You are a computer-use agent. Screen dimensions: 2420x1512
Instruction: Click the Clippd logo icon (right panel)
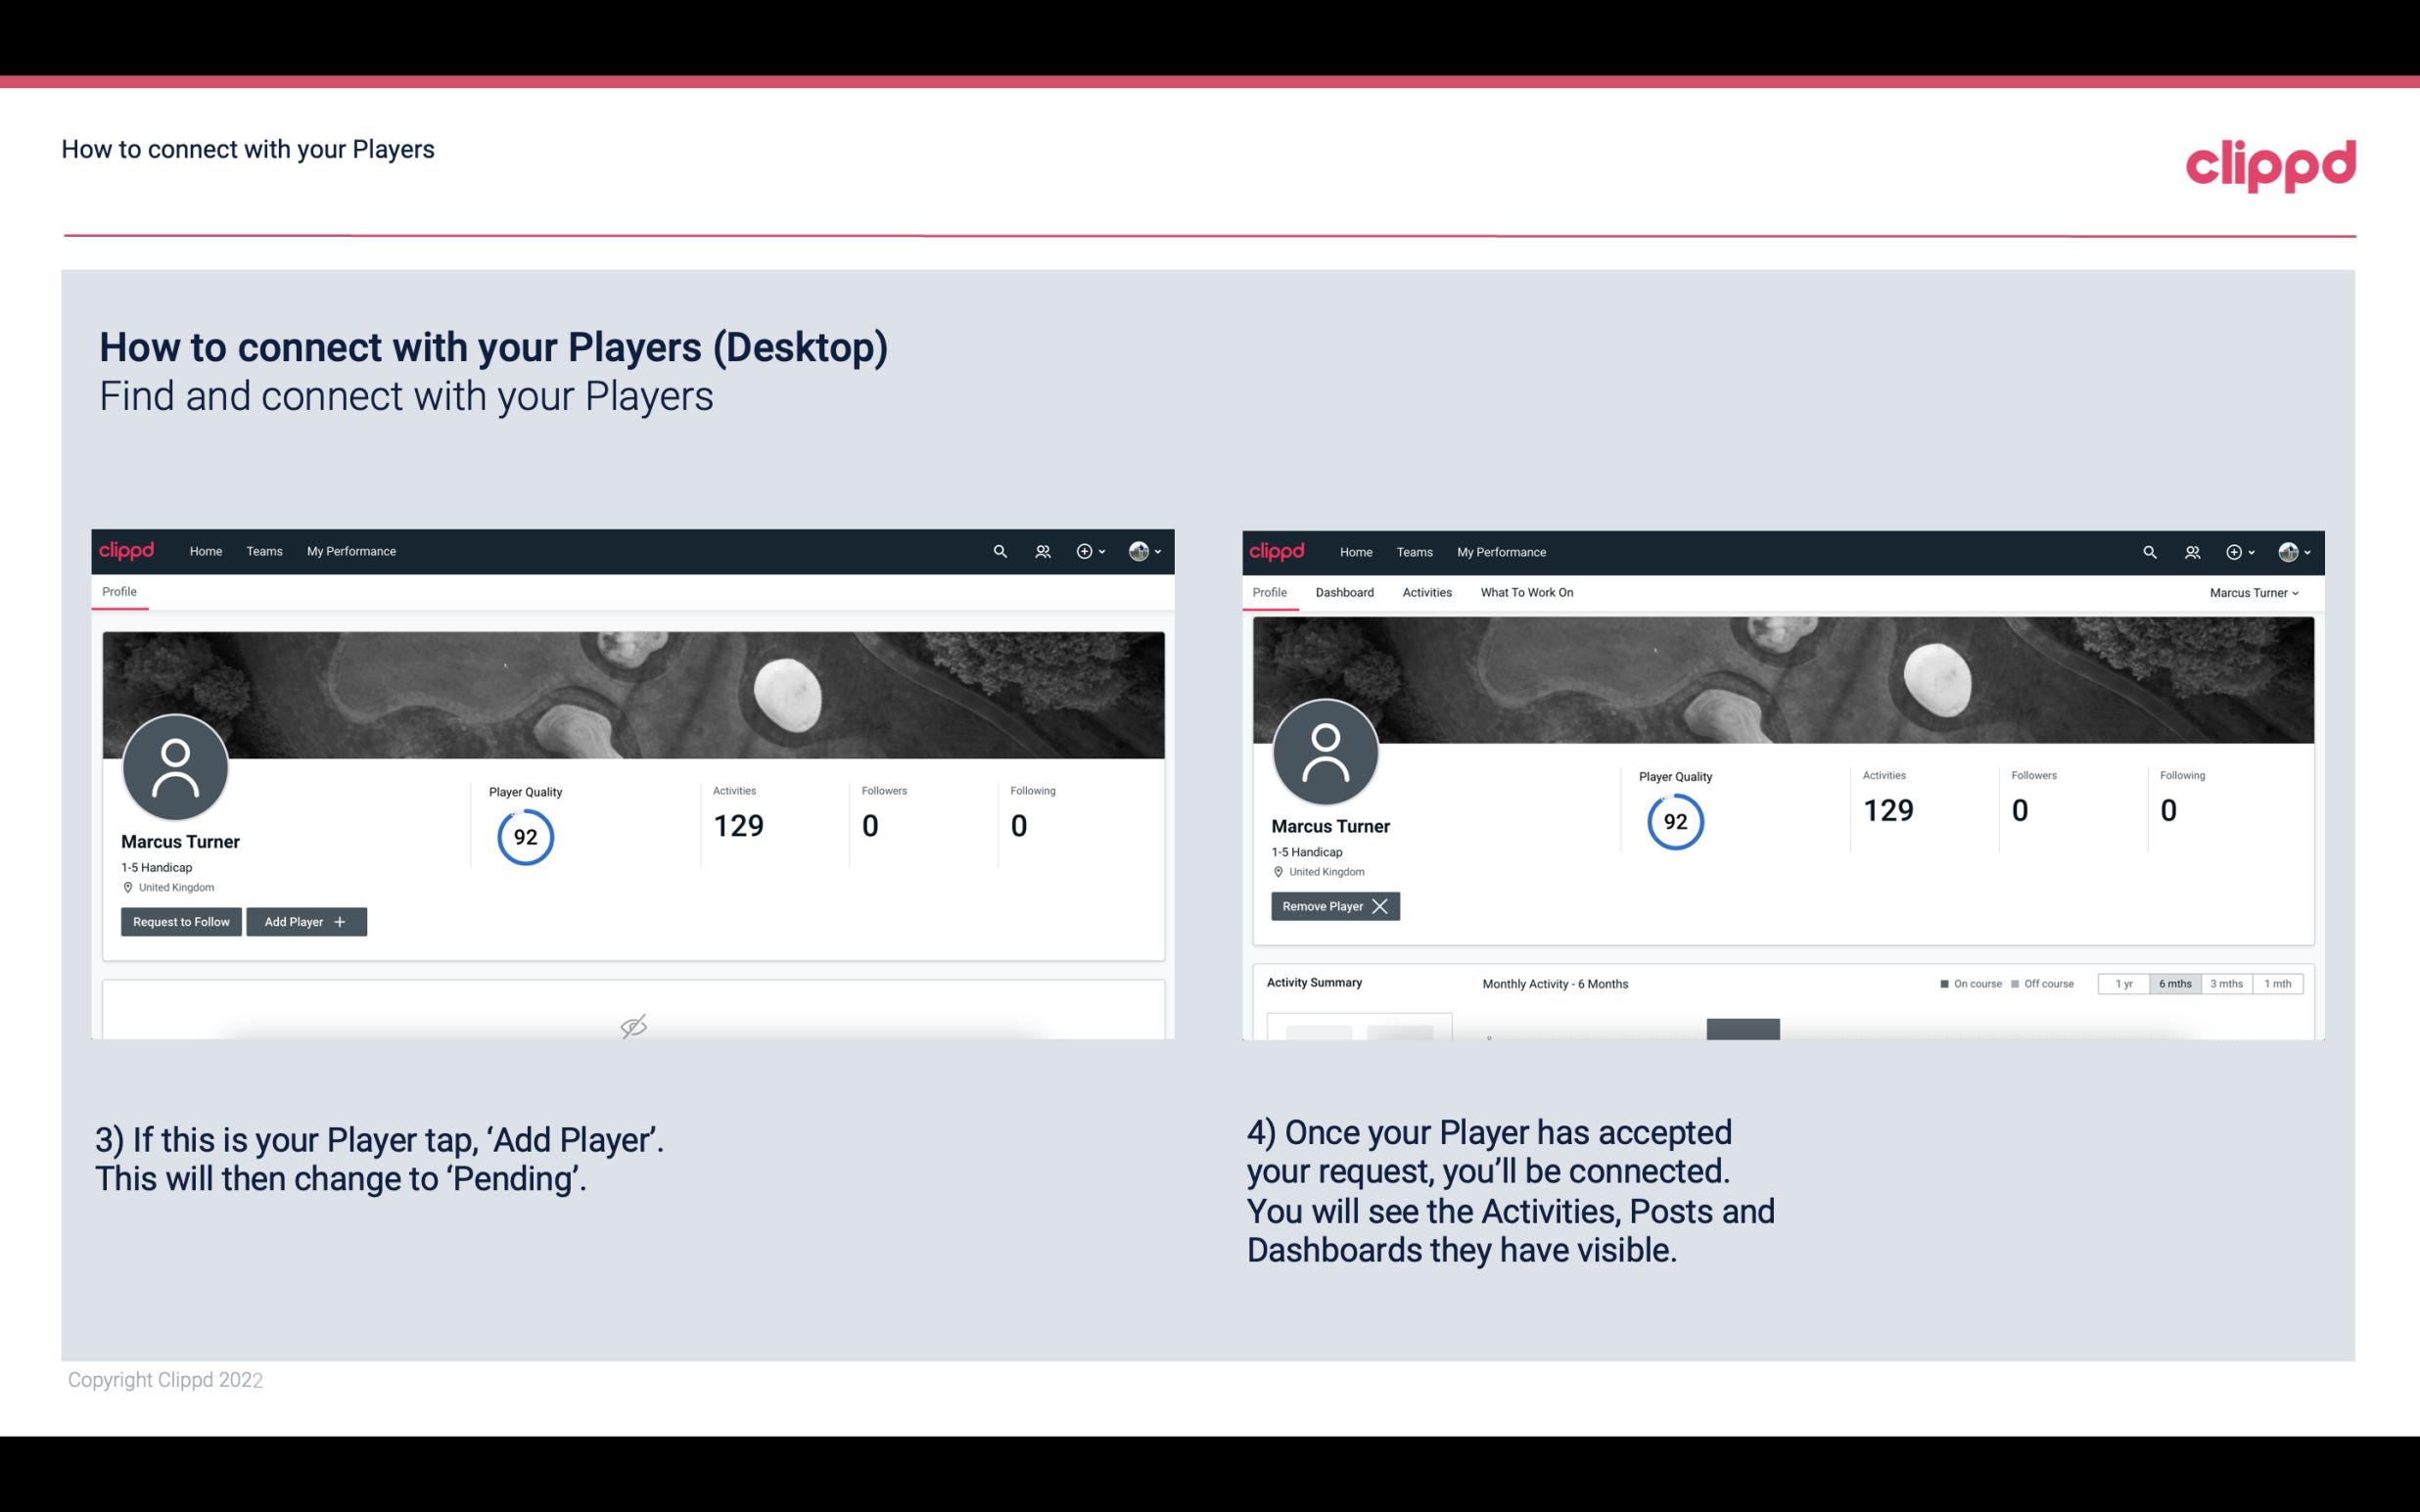coord(1278,550)
